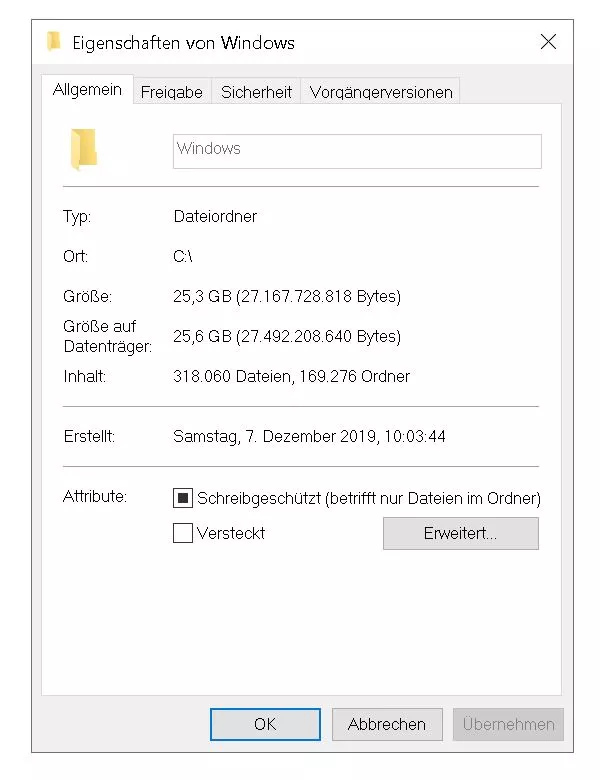
Task: Click the Übernehmen button
Action: (508, 724)
